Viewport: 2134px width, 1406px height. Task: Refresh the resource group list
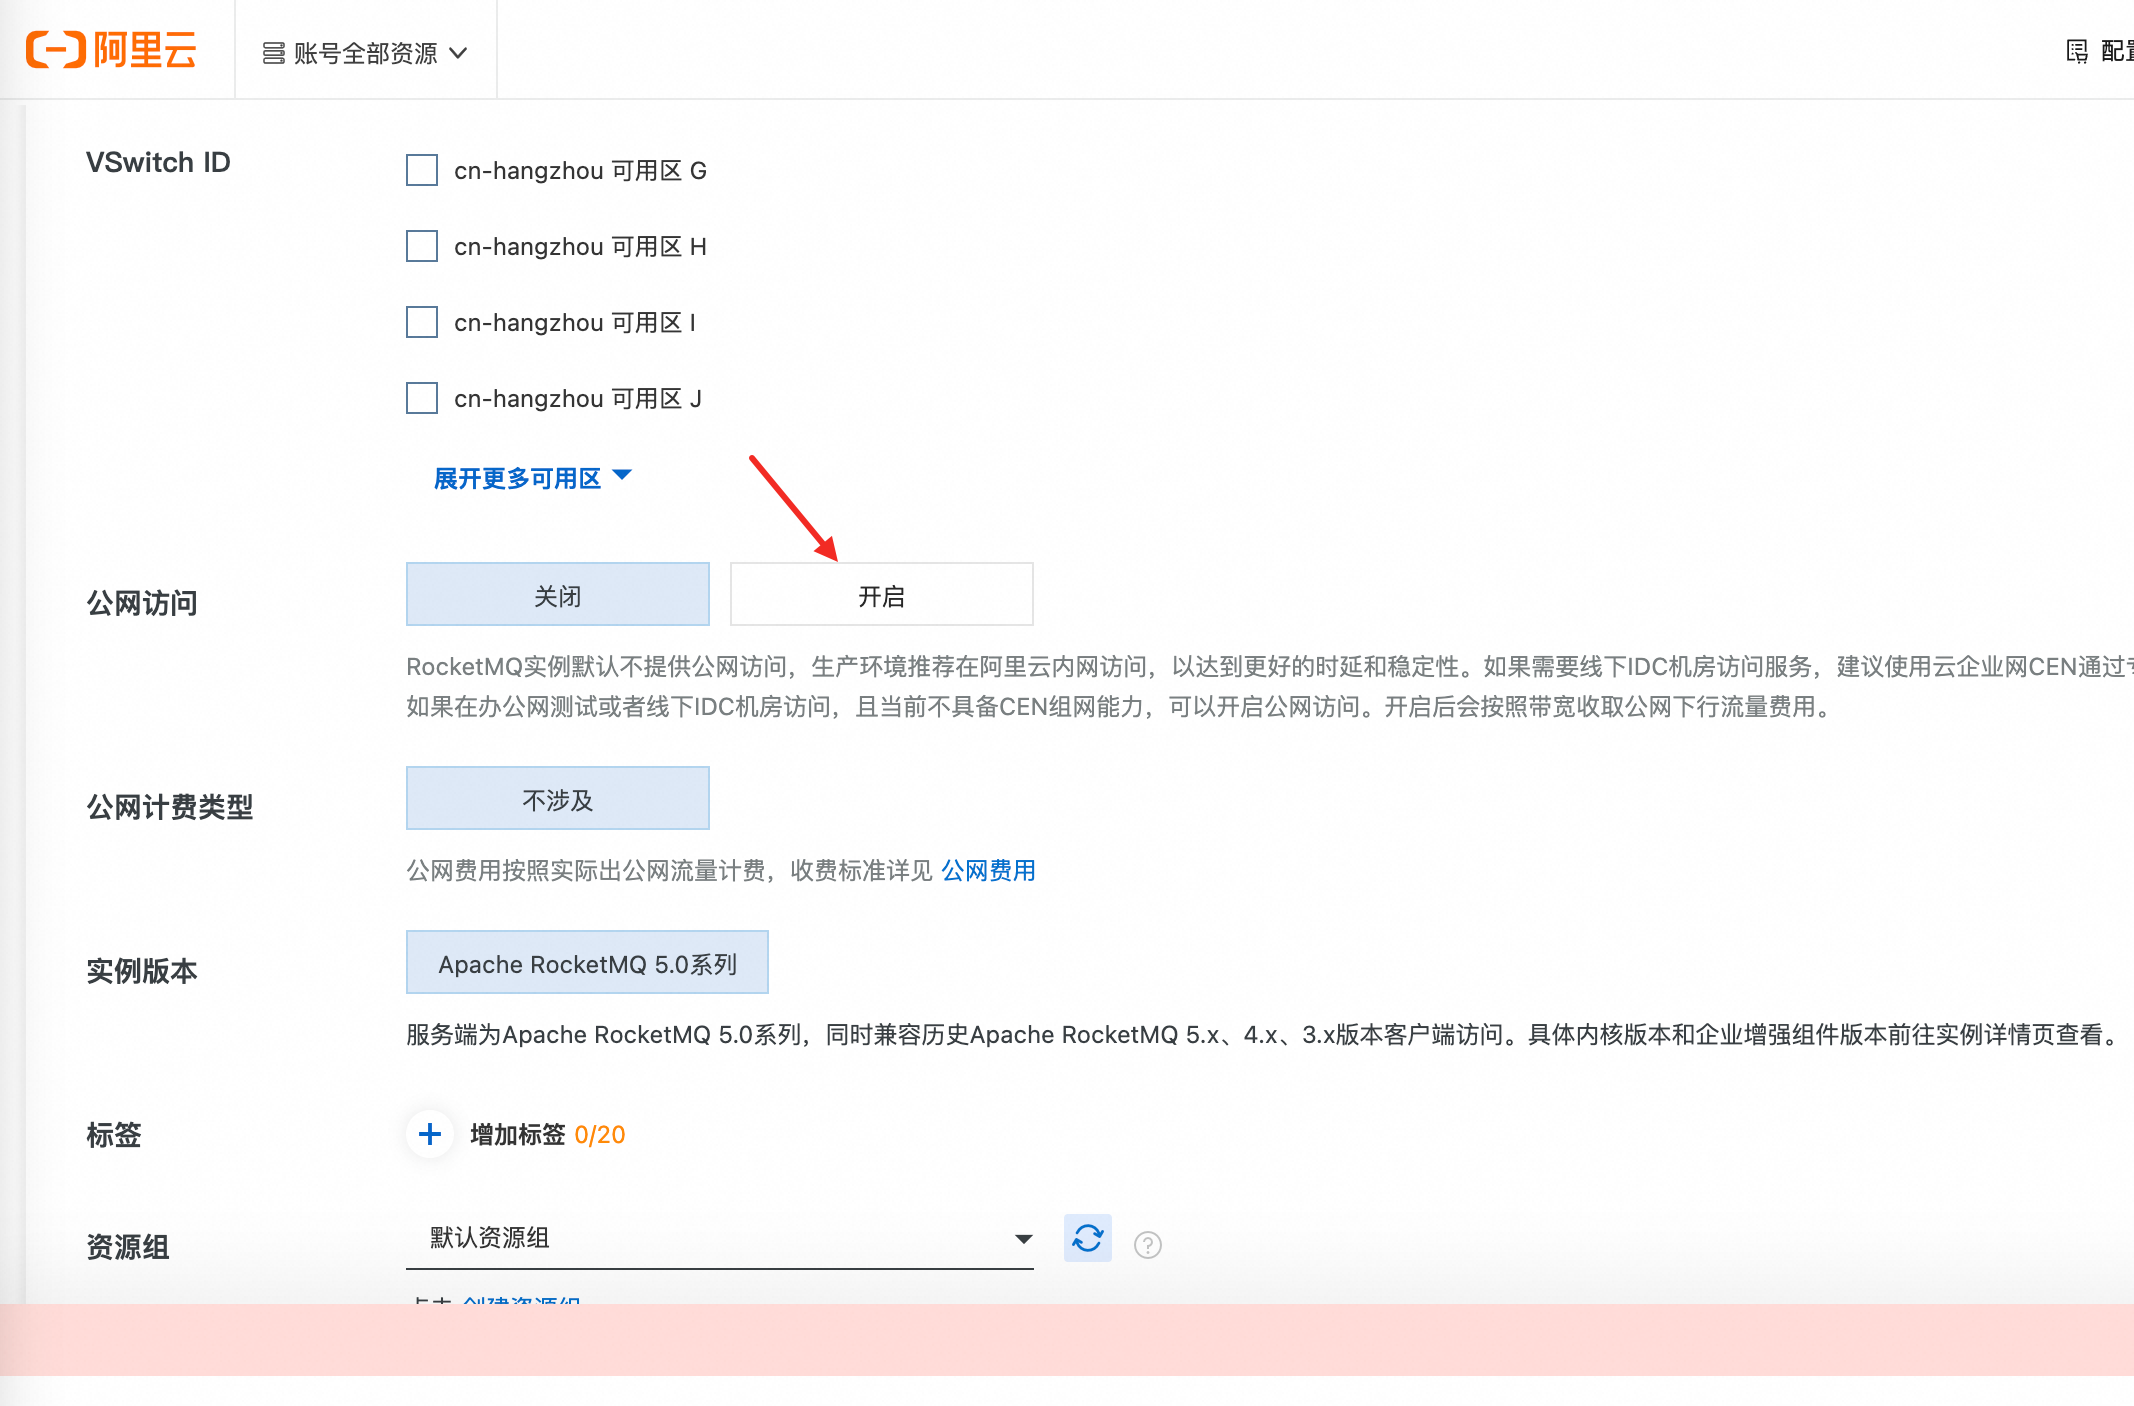tap(1087, 1238)
